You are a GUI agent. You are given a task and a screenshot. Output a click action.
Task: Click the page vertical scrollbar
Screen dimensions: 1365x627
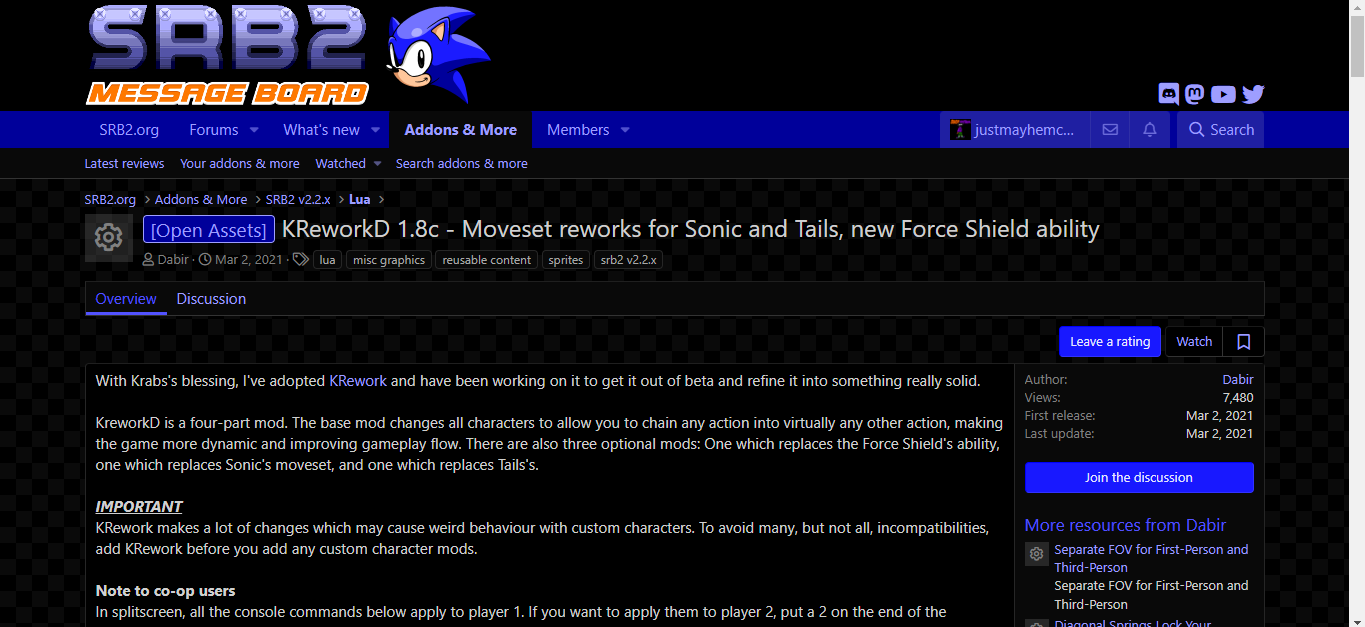click(1357, 313)
